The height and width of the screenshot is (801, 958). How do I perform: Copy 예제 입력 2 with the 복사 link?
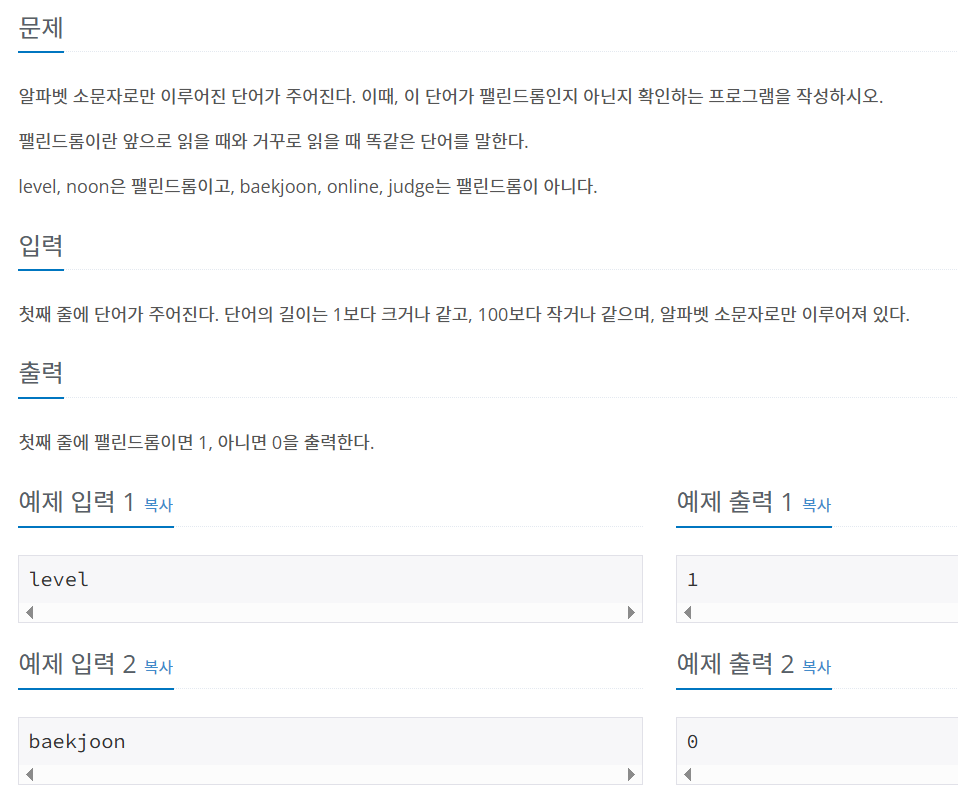158,667
